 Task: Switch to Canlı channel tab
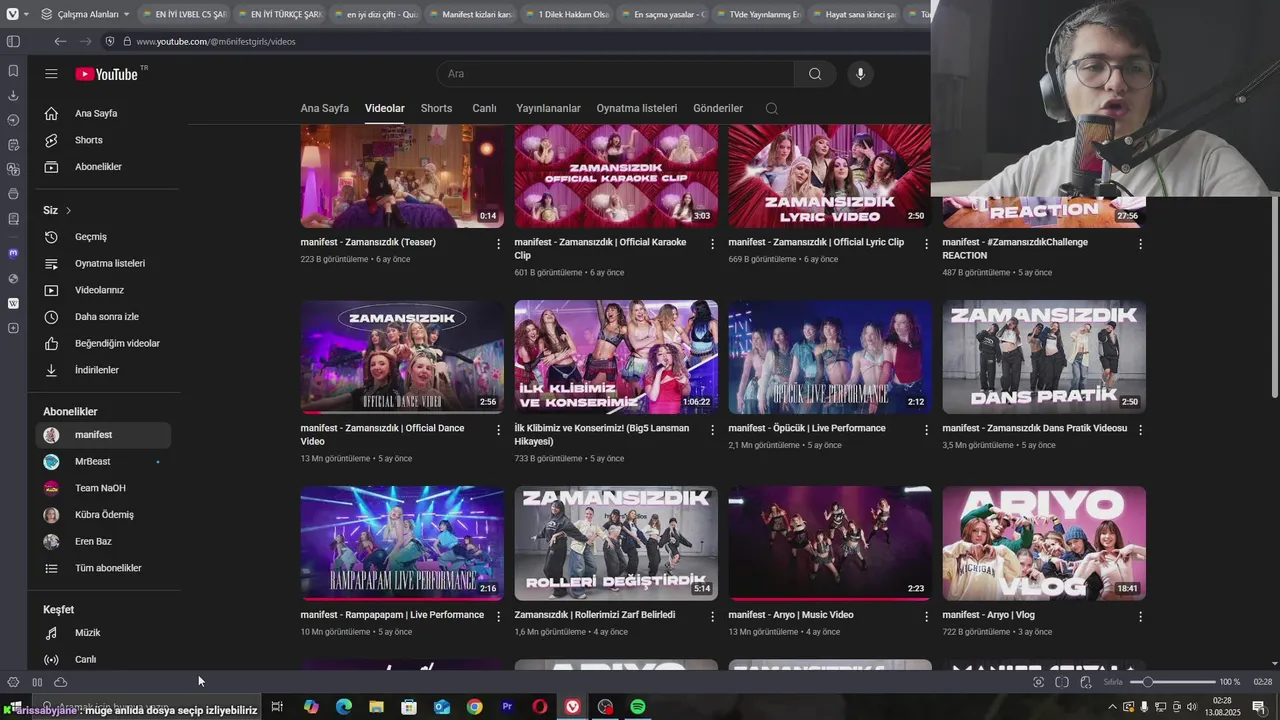pyautogui.click(x=484, y=108)
